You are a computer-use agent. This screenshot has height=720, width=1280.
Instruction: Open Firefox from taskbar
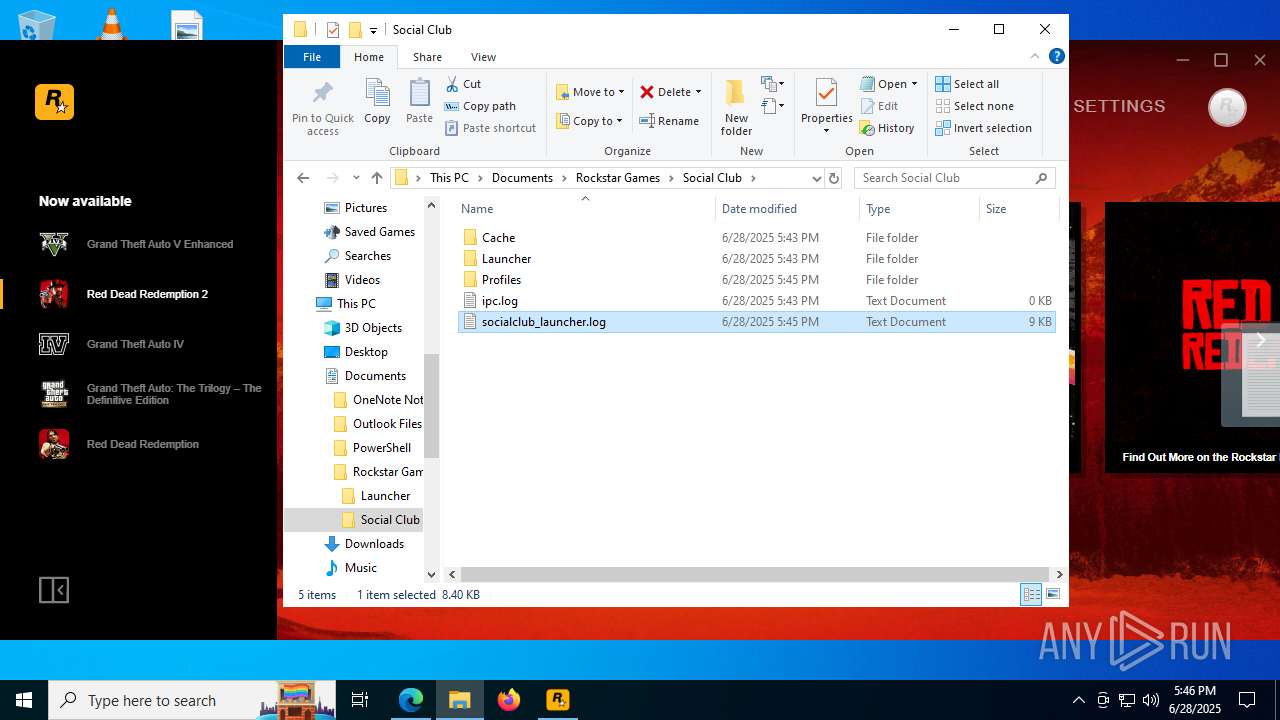click(509, 700)
